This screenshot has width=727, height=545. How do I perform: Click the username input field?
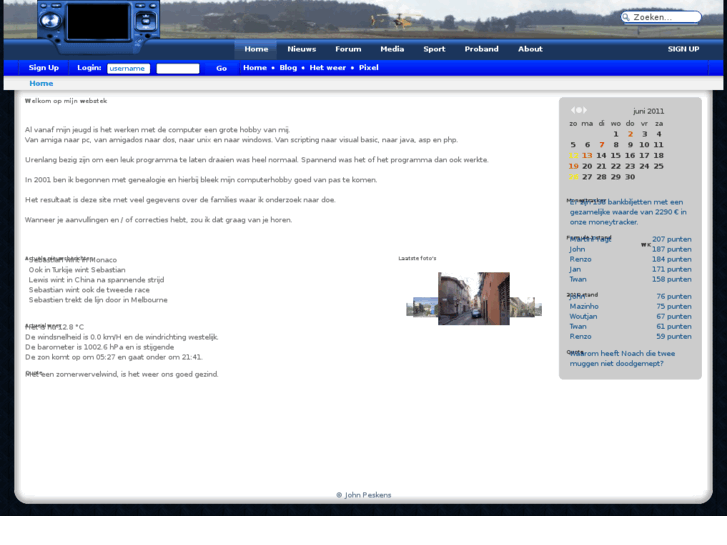tap(128, 68)
